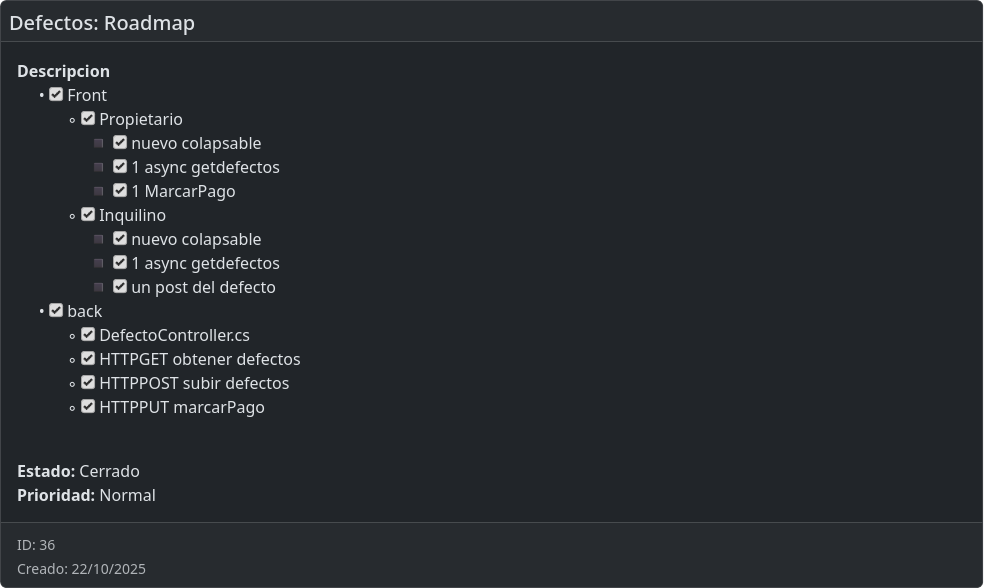Toggle the Propietario checkbox
The height and width of the screenshot is (588, 984).
point(88,119)
